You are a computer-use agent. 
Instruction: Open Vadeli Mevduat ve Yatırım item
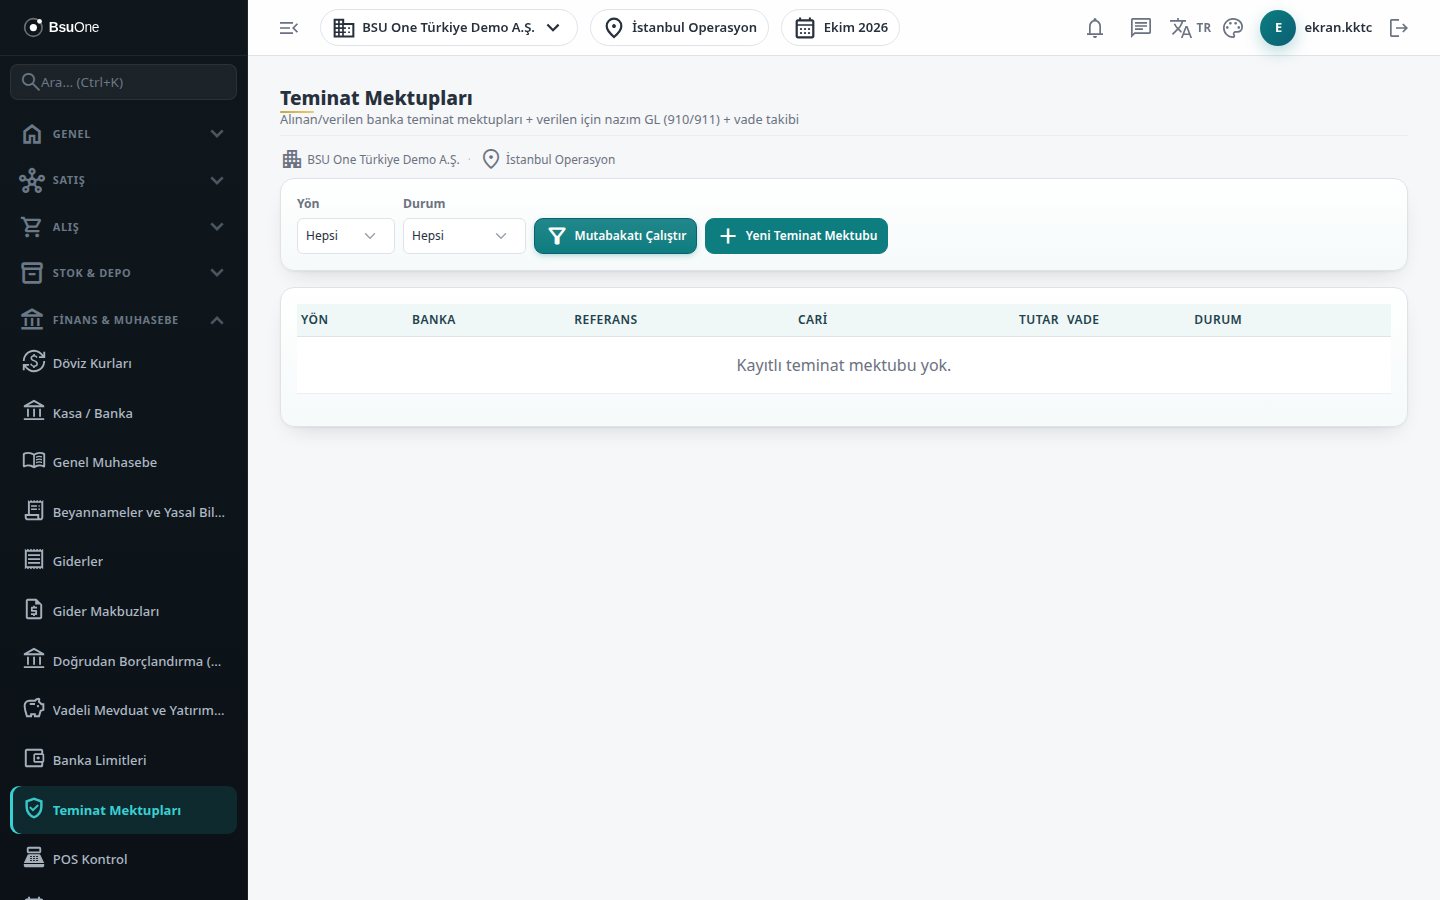[x=124, y=710]
